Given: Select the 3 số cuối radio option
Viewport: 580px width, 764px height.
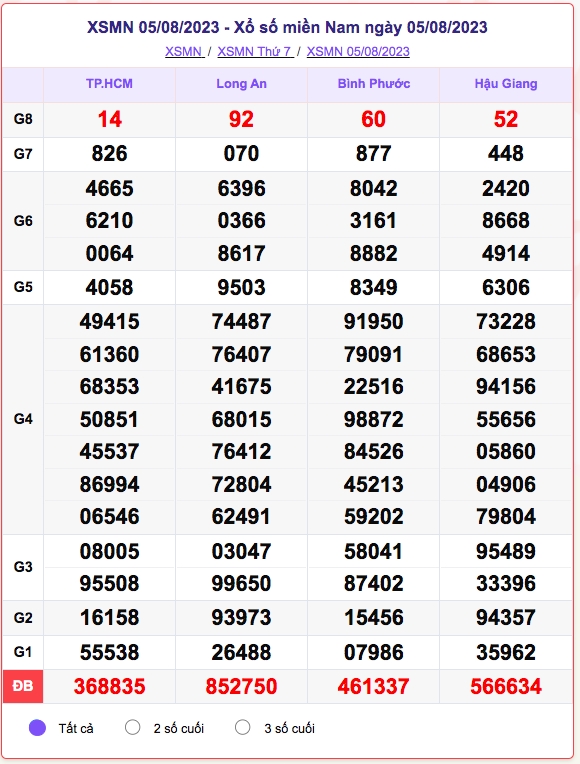Looking at the screenshot, I should click(x=242, y=727).
